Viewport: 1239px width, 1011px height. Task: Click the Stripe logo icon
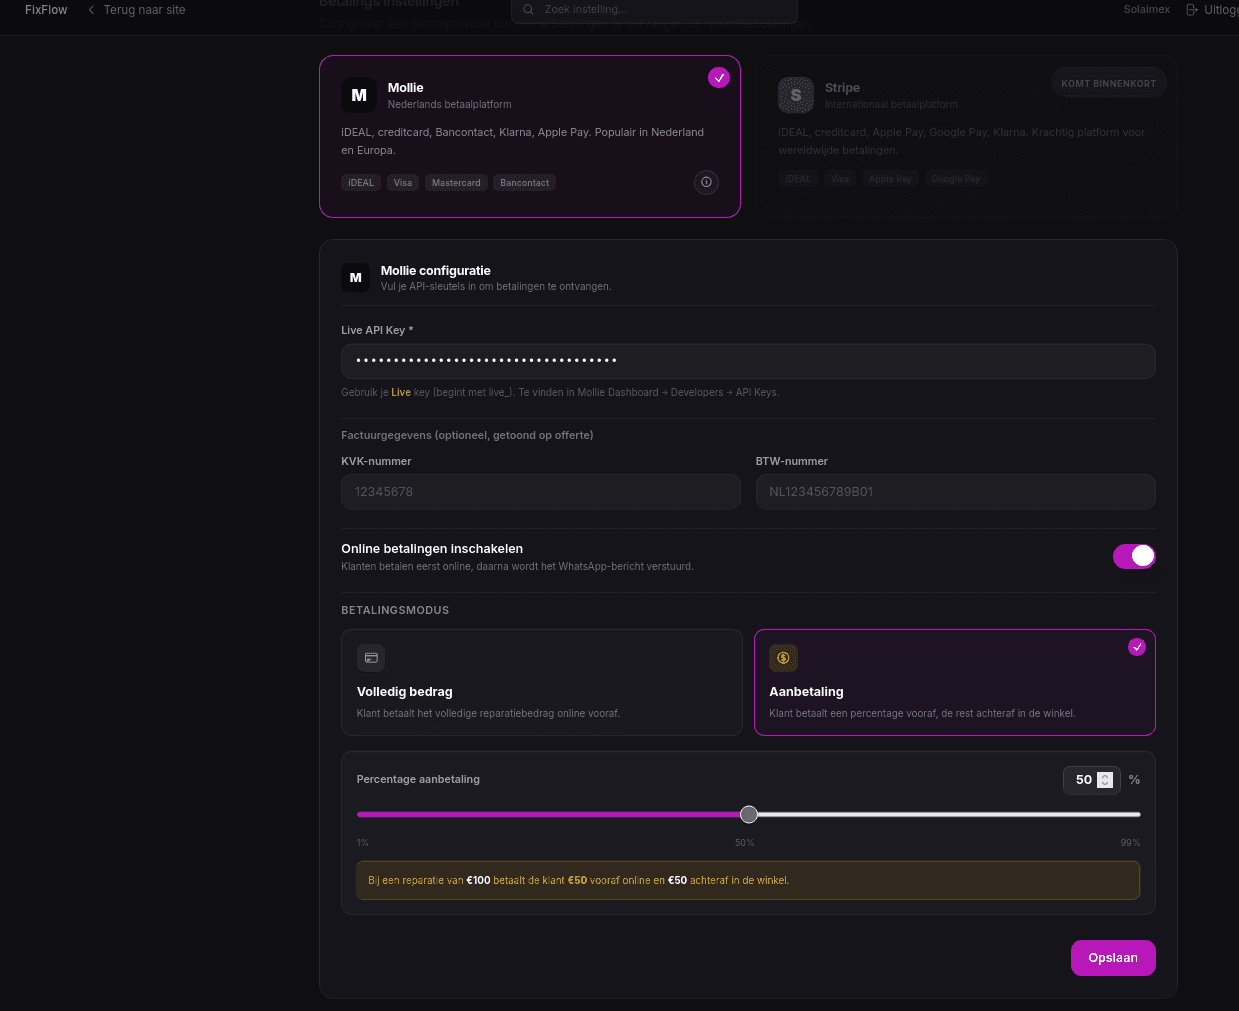(796, 95)
